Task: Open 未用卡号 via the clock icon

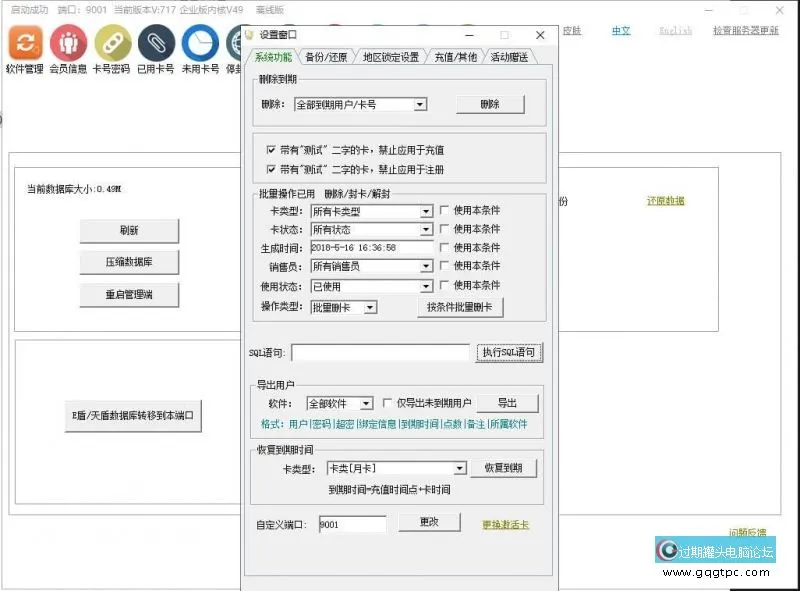Action: [x=199, y=44]
